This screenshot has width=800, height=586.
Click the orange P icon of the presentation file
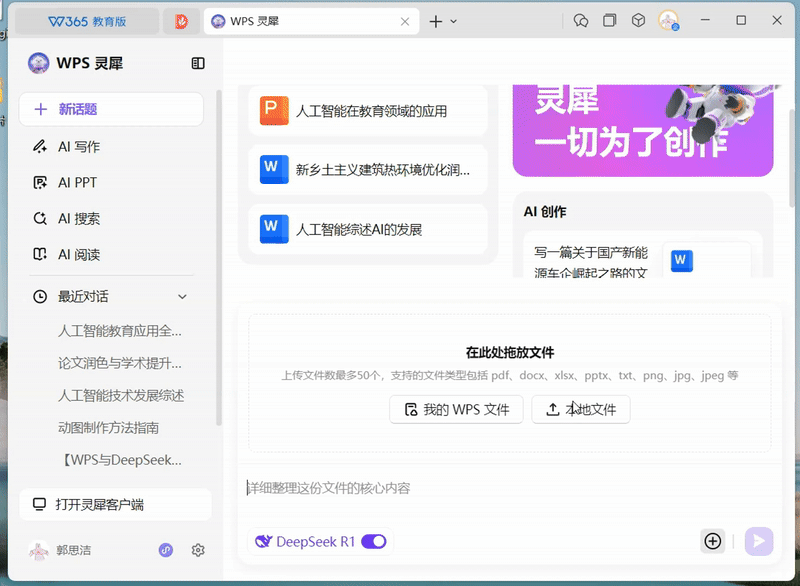tap(274, 110)
